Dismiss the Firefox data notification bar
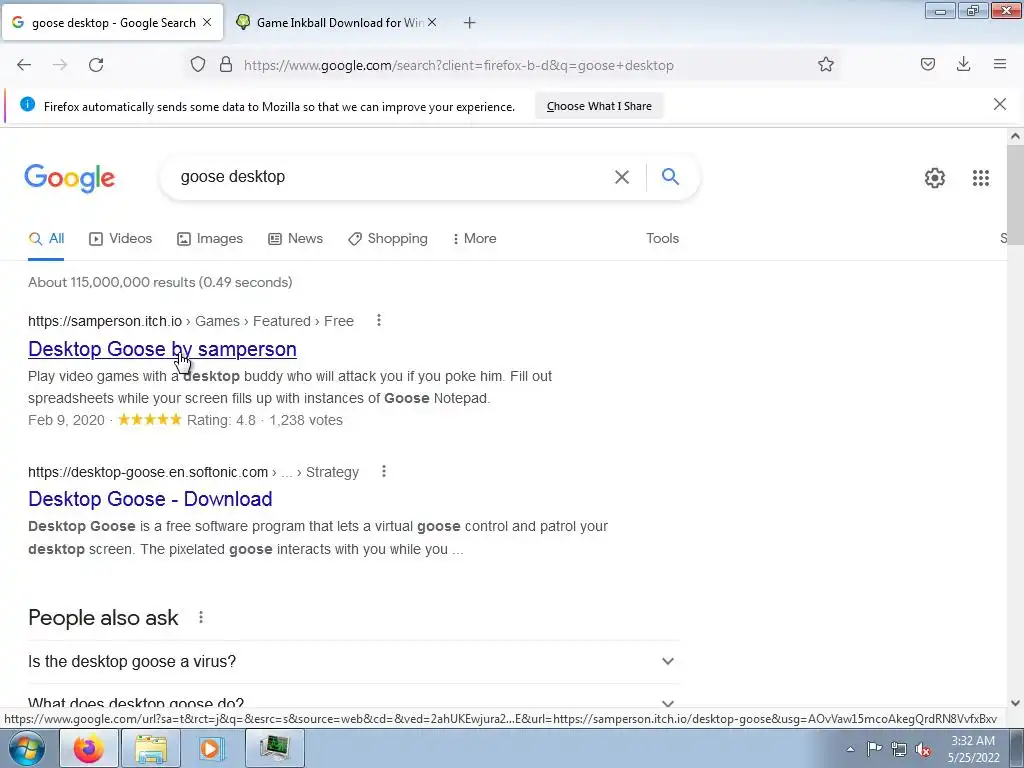The height and width of the screenshot is (768, 1024). [x=1000, y=104]
